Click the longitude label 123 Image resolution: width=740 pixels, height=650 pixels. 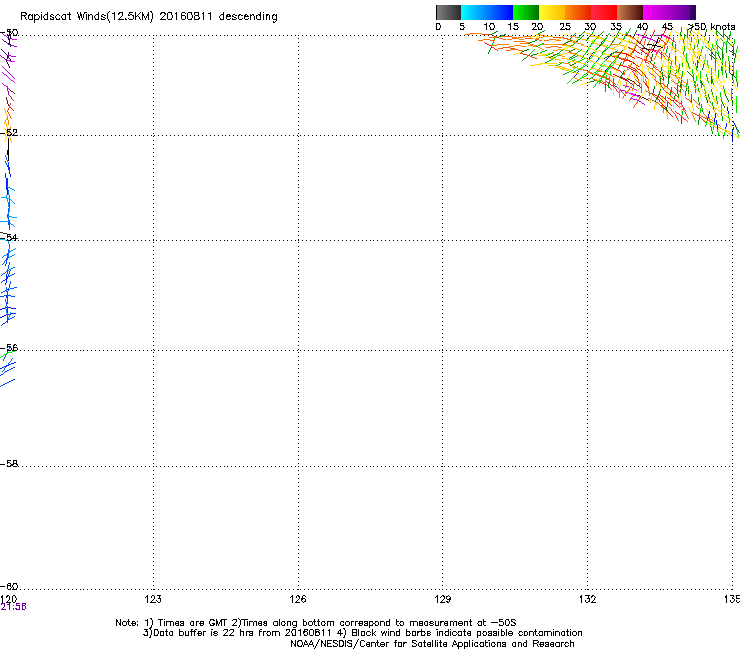(153, 599)
